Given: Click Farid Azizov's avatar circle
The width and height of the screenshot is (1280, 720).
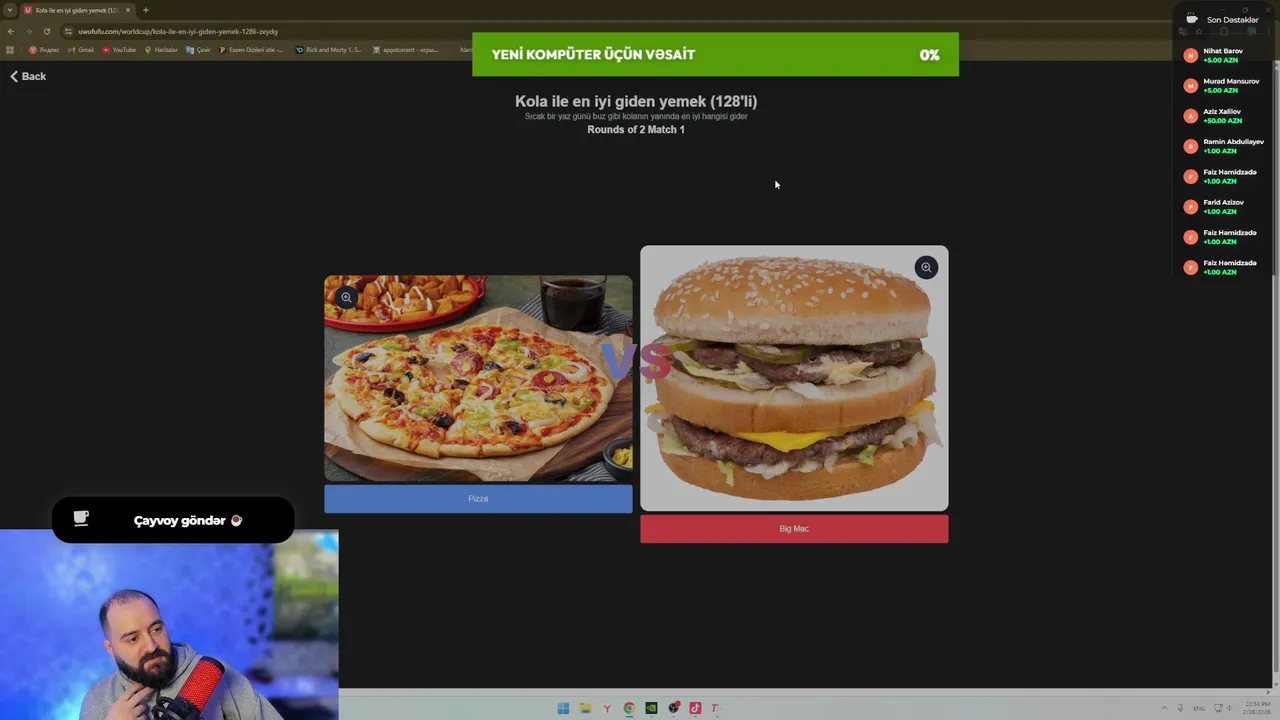Looking at the screenshot, I should (1190, 207).
